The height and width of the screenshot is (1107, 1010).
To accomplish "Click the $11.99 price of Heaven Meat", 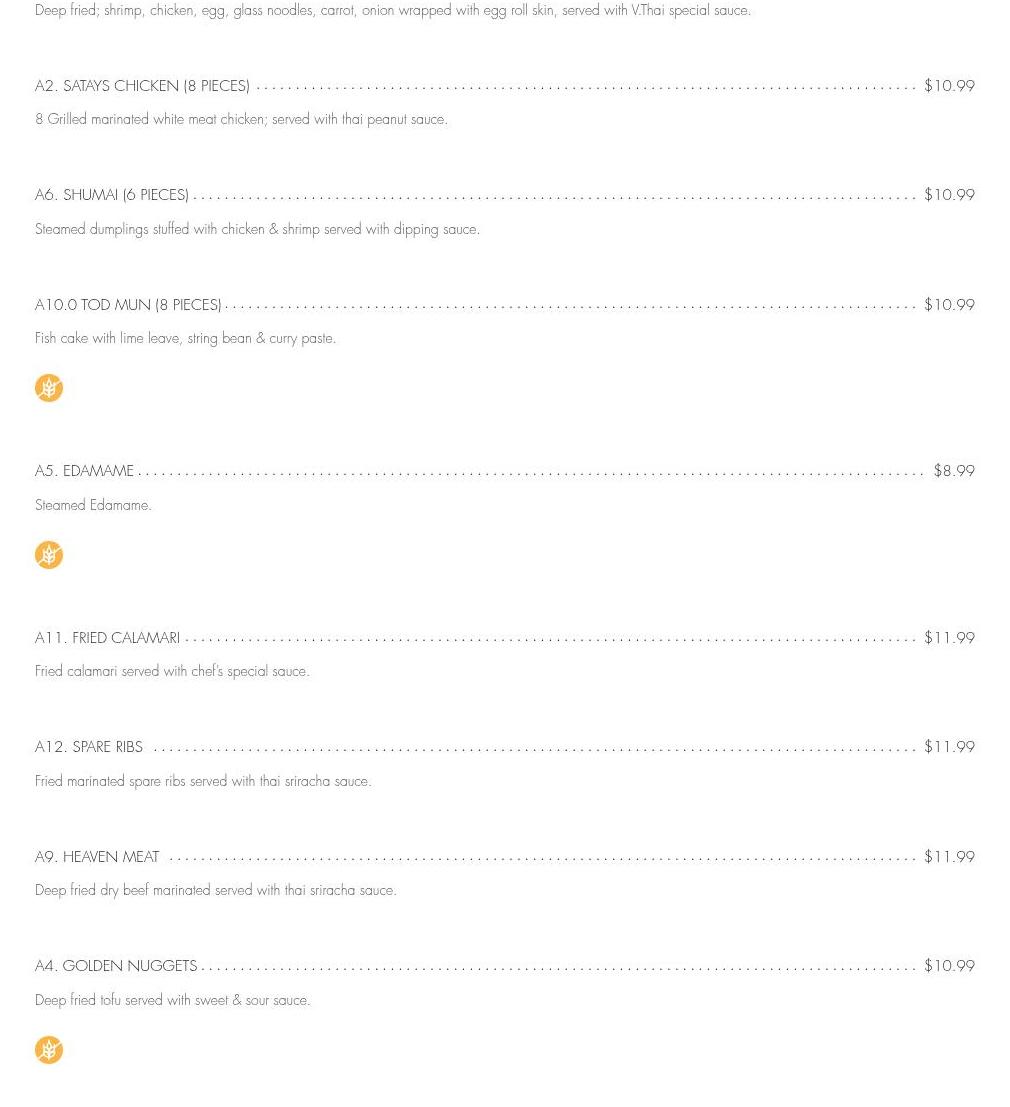I will click(x=949, y=857).
